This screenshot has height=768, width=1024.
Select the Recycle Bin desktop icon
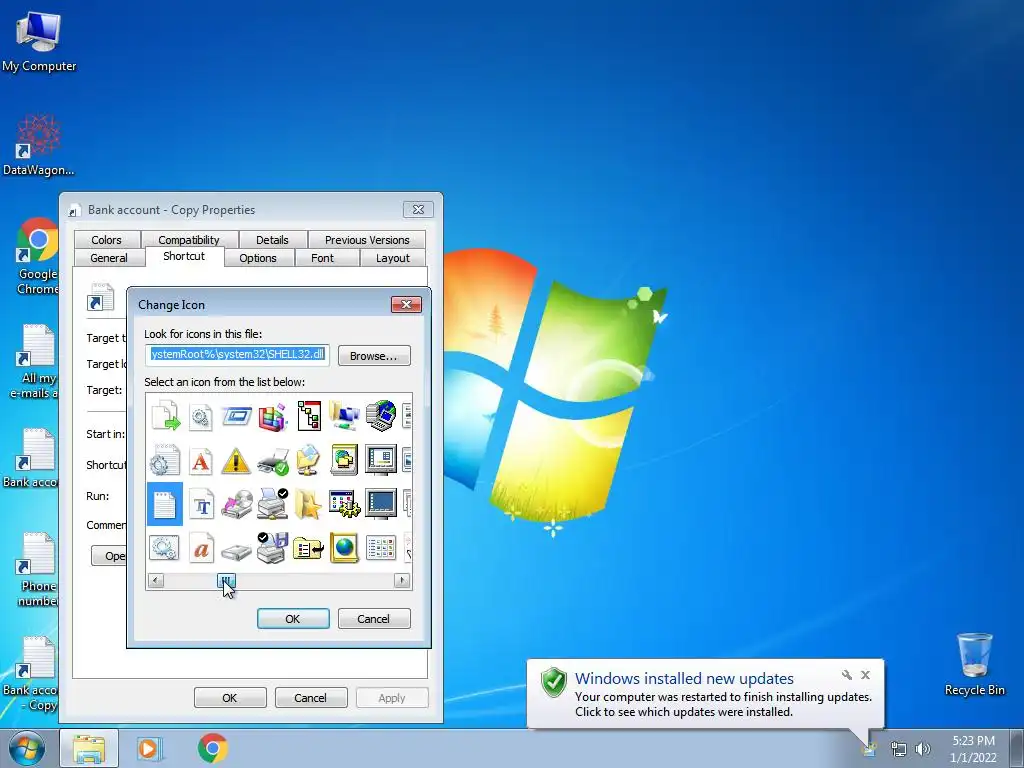coord(974,664)
